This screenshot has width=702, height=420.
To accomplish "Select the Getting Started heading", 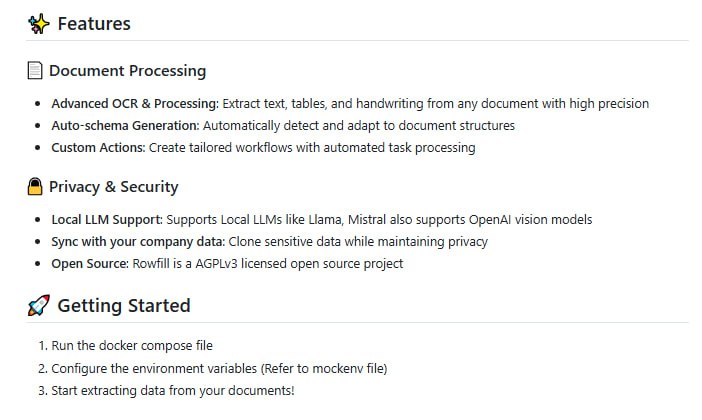I will (x=123, y=306).
